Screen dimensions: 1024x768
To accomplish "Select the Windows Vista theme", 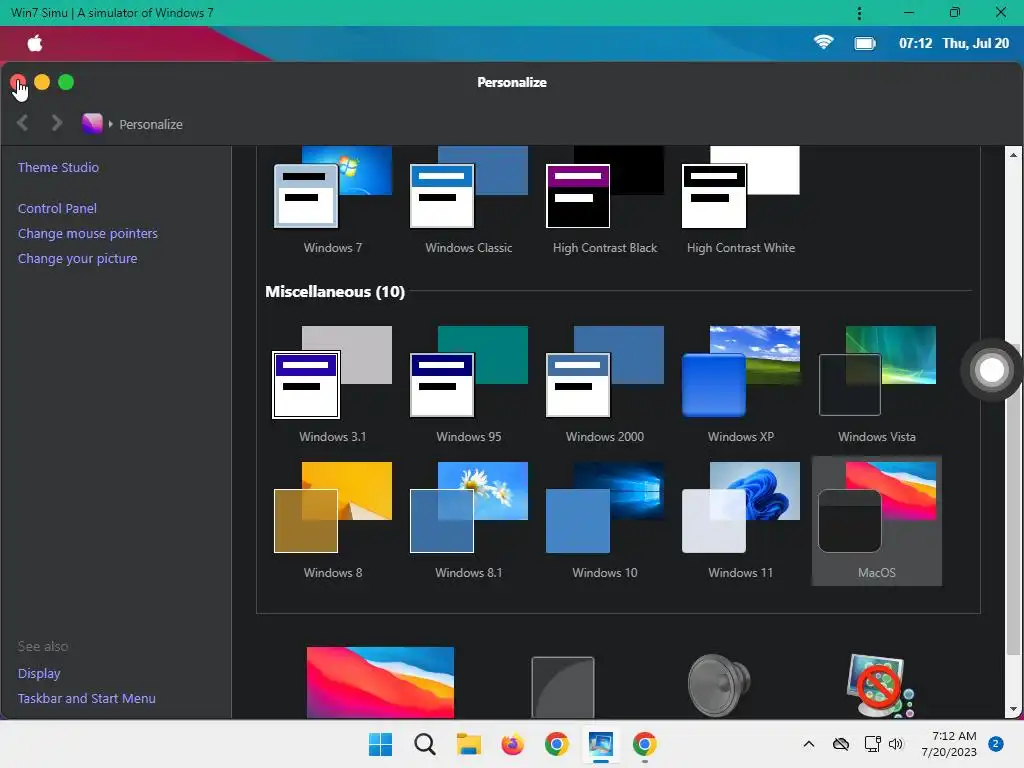I will (876, 385).
